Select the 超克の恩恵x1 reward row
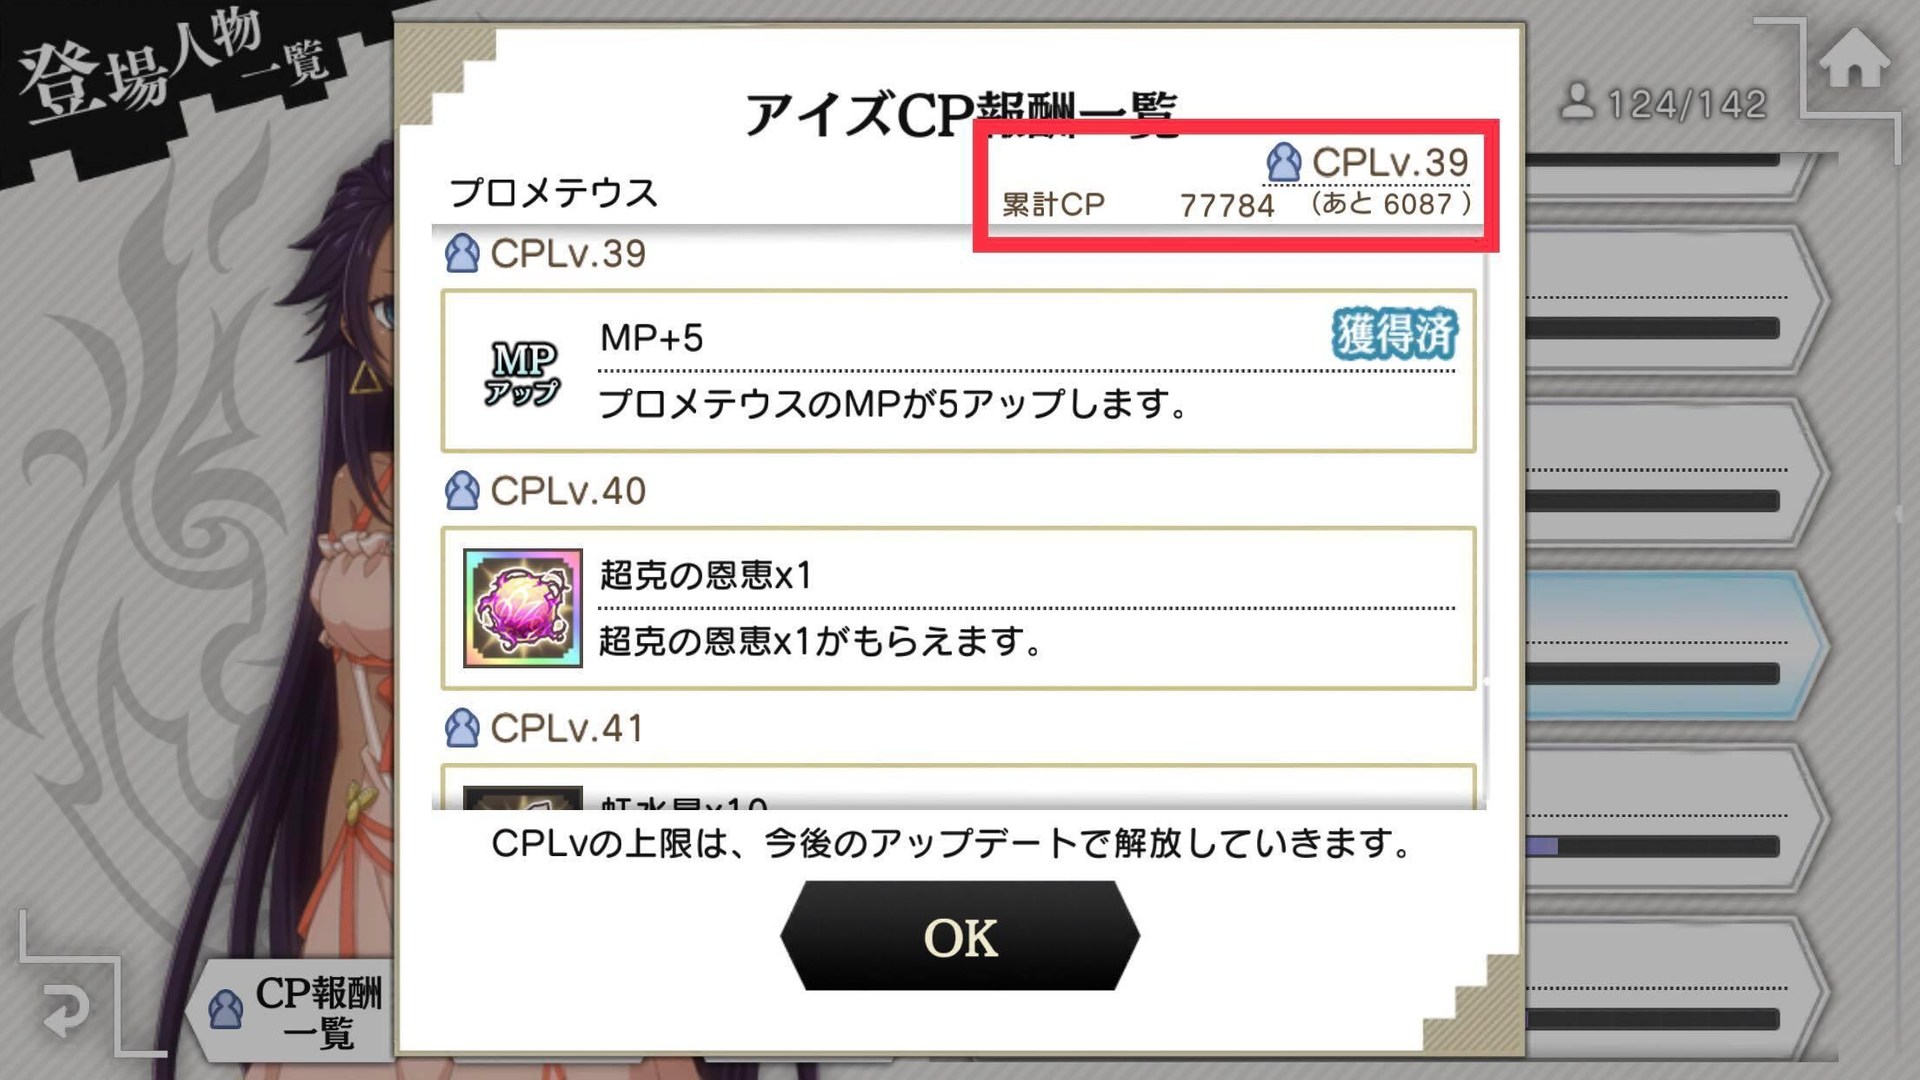This screenshot has height=1080, width=1920. tap(958, 608)
